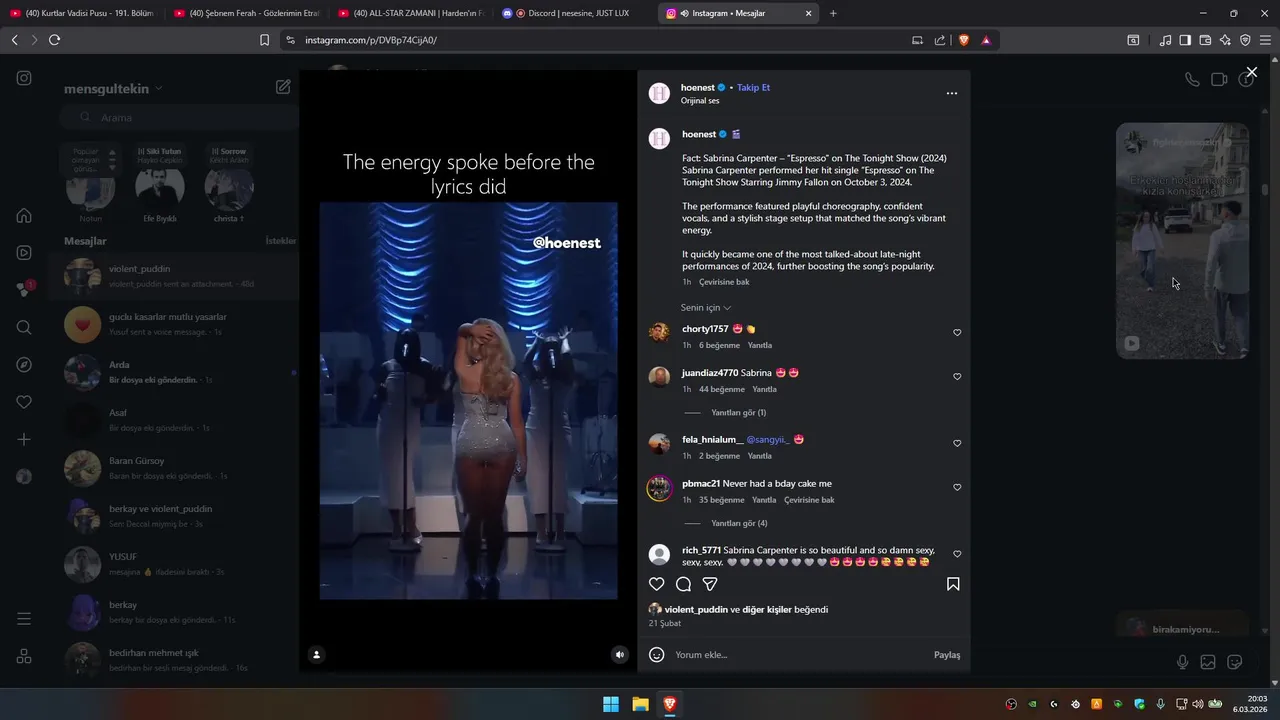Viewport: 1280px width, 720px height.
Task: Switch to Discord tab
Action: tap(574, 13)
